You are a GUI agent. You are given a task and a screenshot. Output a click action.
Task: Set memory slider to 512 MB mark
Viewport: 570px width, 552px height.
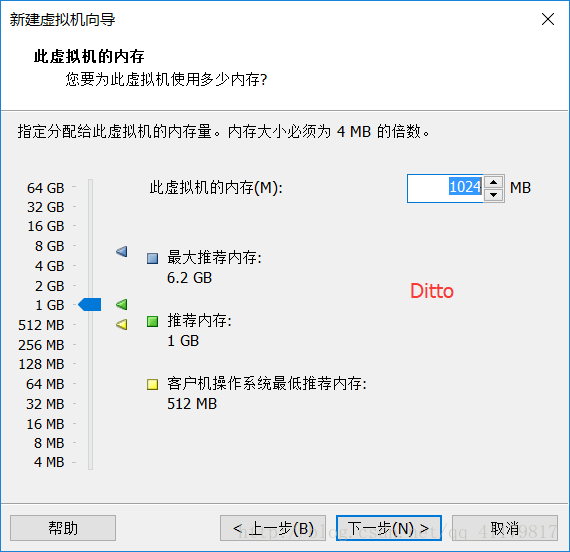pos(91,325)
